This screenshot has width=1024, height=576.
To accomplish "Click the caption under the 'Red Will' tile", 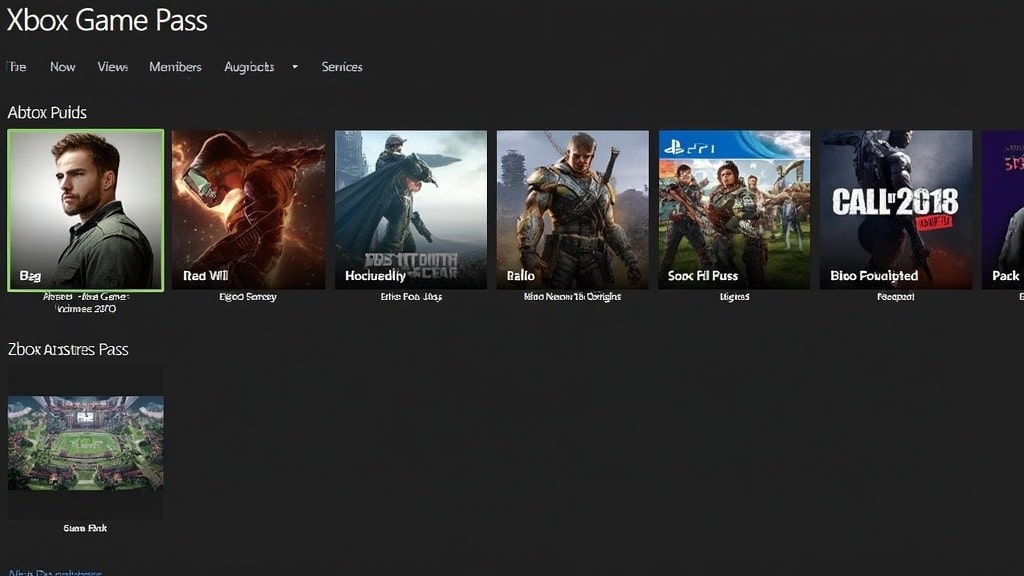I will (248, 296).
